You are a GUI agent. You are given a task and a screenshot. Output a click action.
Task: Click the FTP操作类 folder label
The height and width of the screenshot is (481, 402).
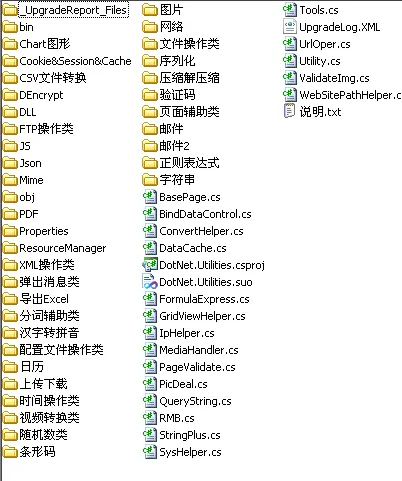[x=46, y=129]
